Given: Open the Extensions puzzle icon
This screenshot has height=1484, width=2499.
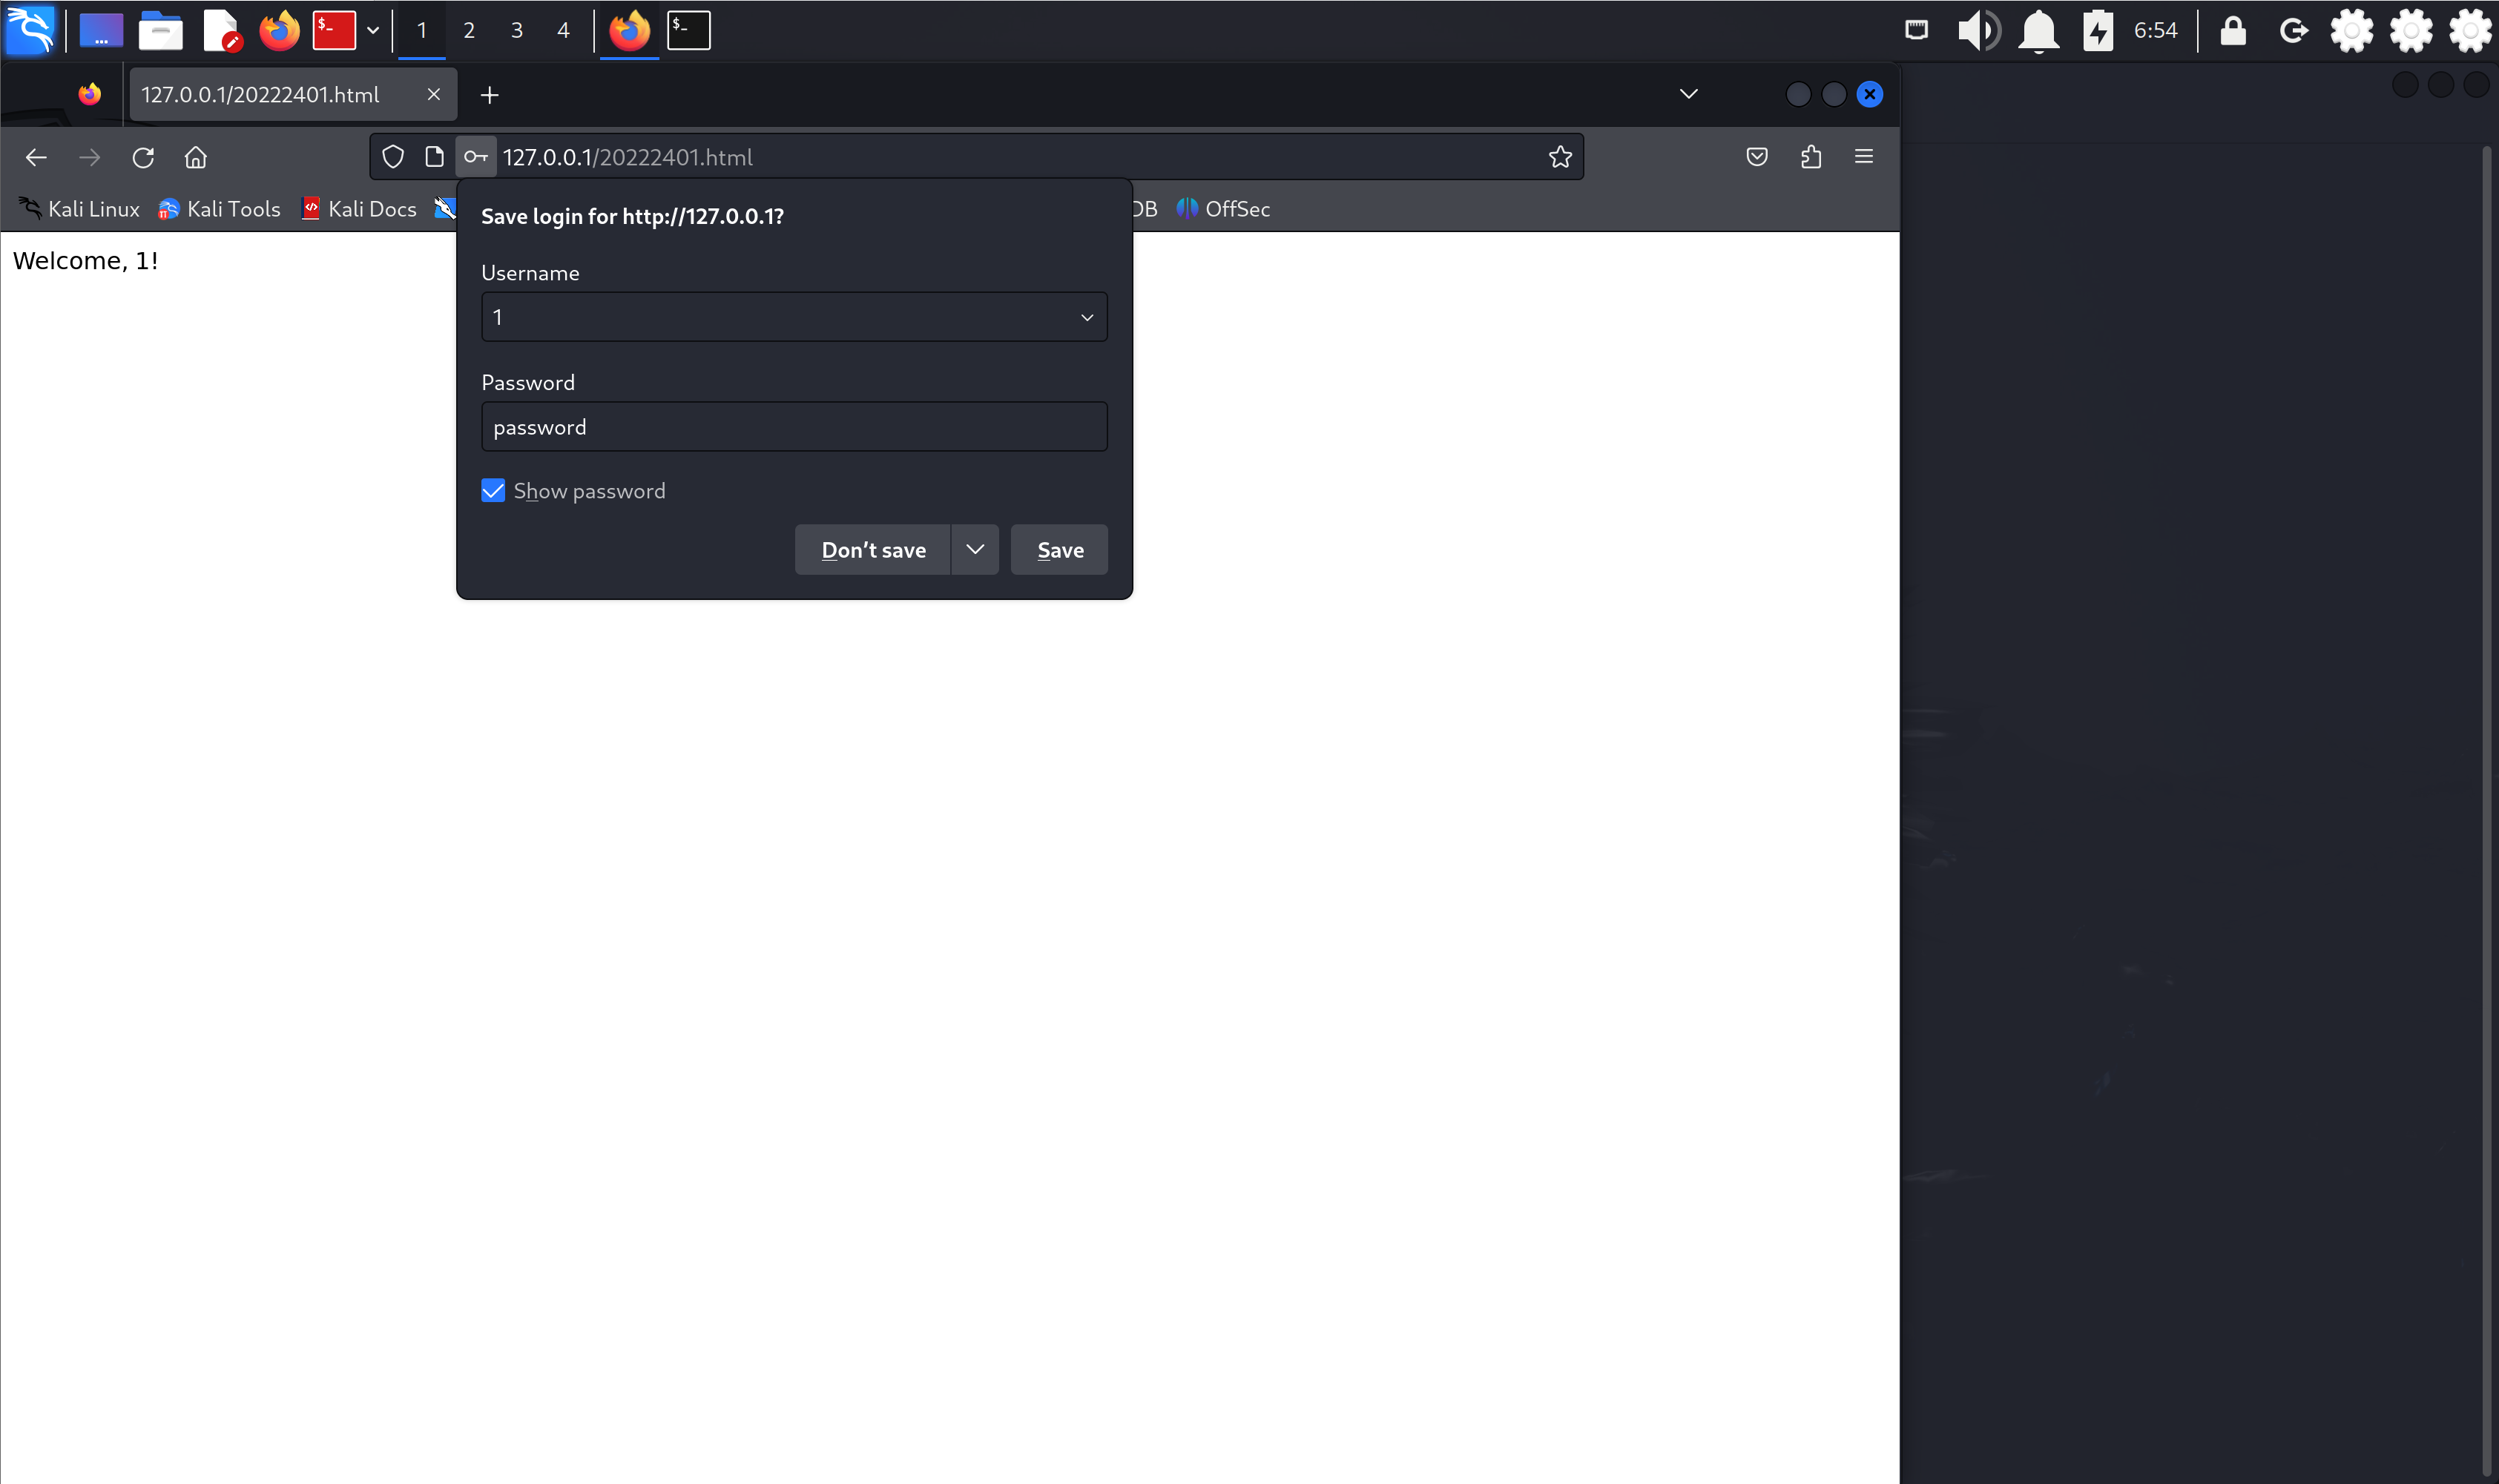Looking at the screenshot, I should [1810, 157].
